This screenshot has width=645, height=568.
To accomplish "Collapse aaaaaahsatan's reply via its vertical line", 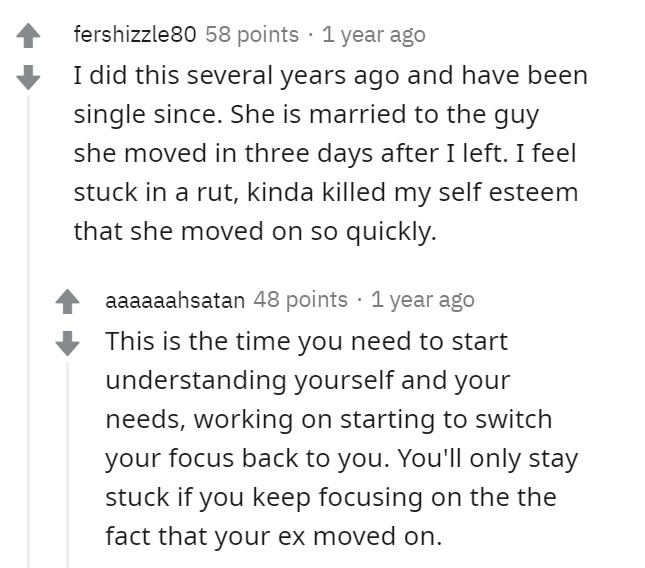I will coord(67,465).
